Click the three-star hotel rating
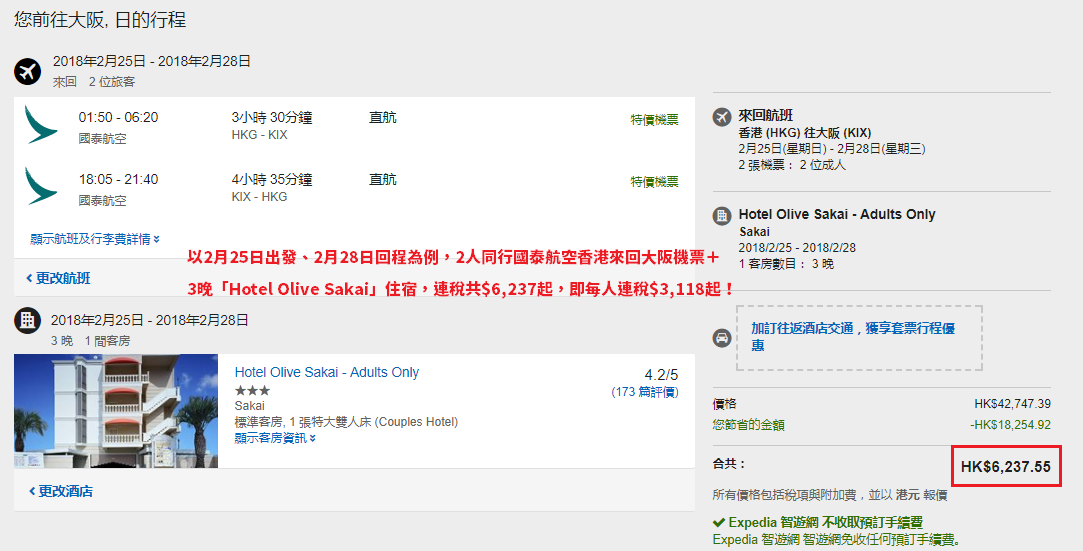This screenshot has width=1083, height=551. [252, 391]
